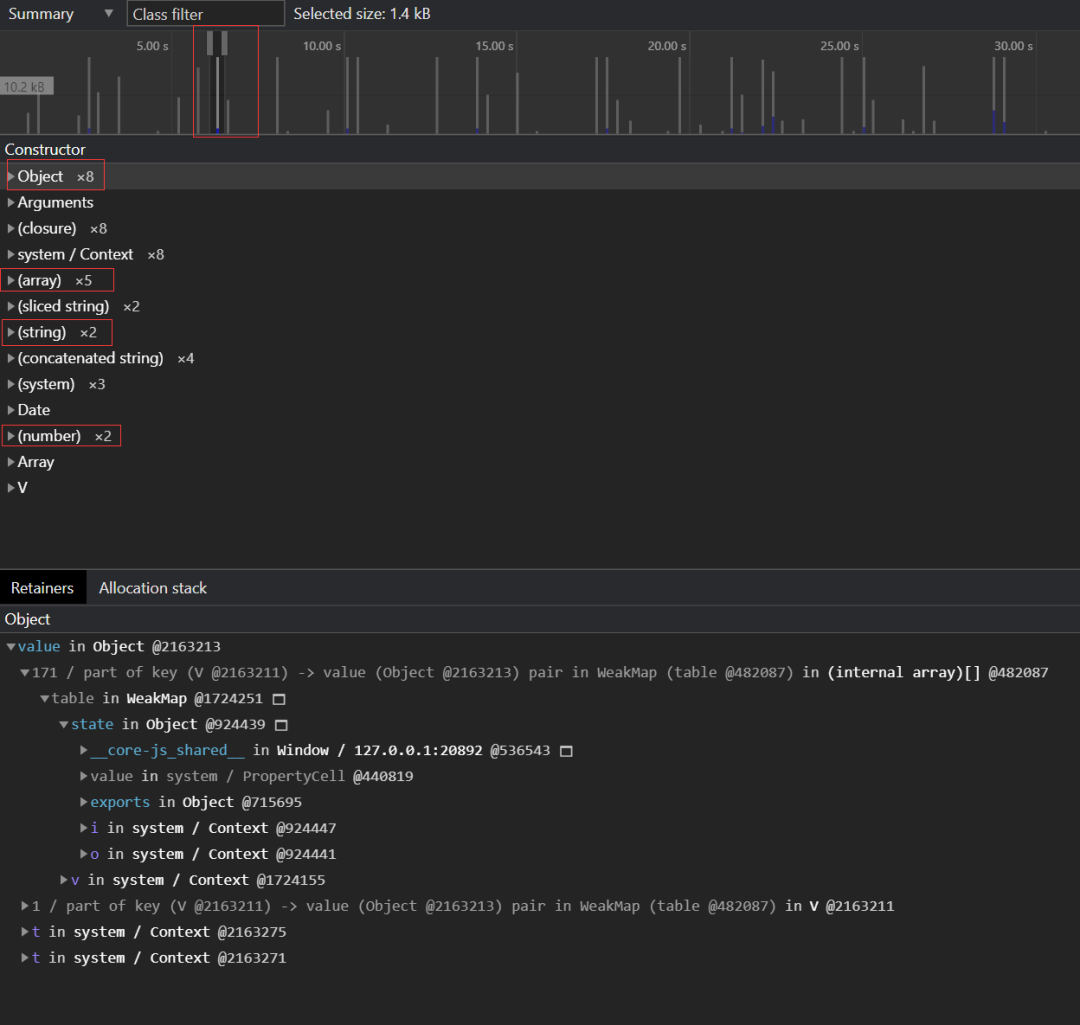Click the icon beside WeakMap @1724251

point(279,699)
